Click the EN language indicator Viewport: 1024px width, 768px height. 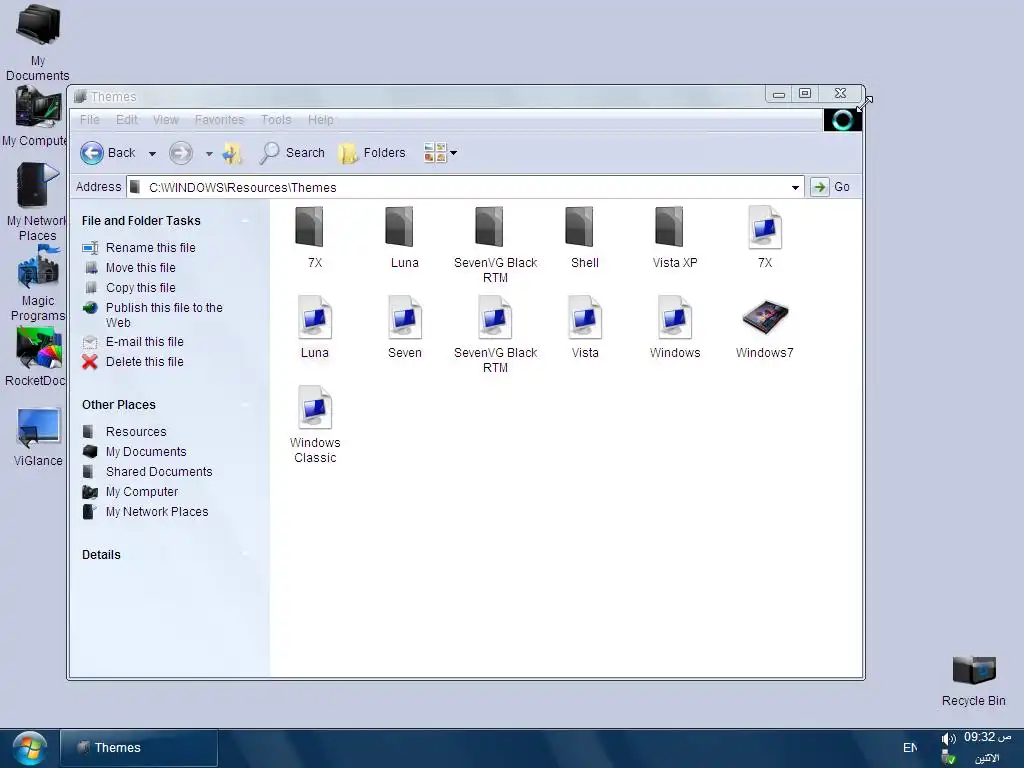[x=910, y=748]
